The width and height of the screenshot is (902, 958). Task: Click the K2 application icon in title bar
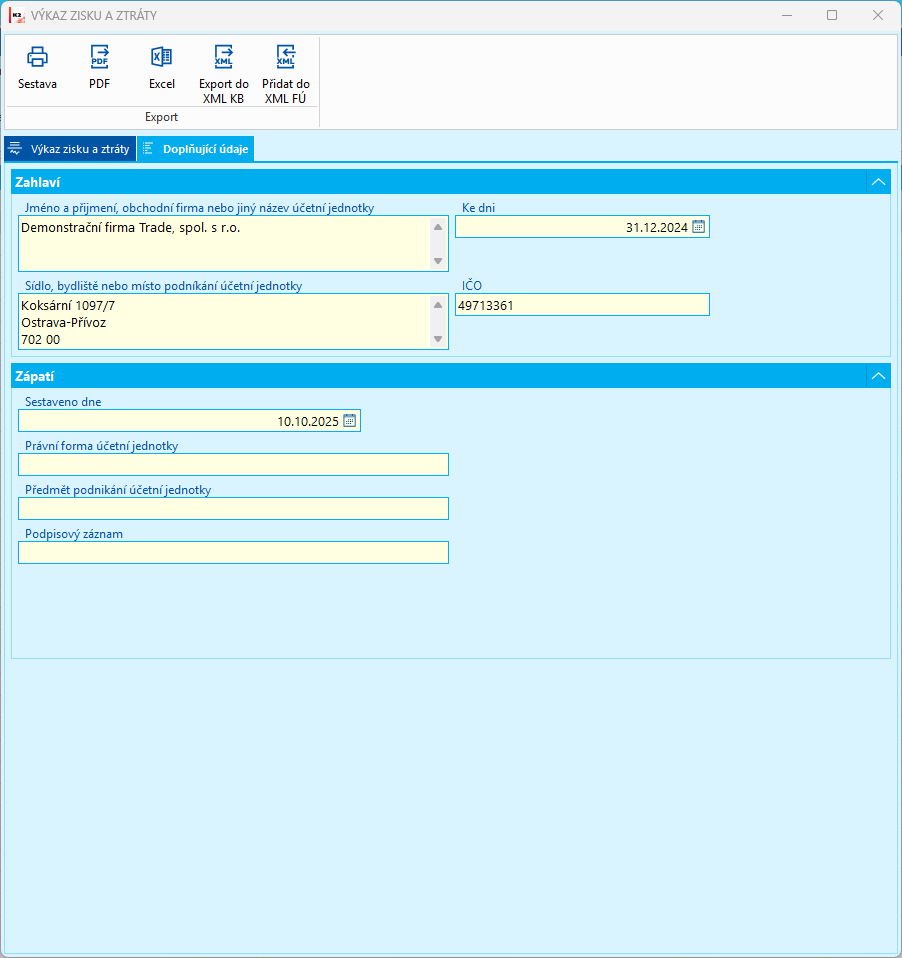tap(16, 15)
